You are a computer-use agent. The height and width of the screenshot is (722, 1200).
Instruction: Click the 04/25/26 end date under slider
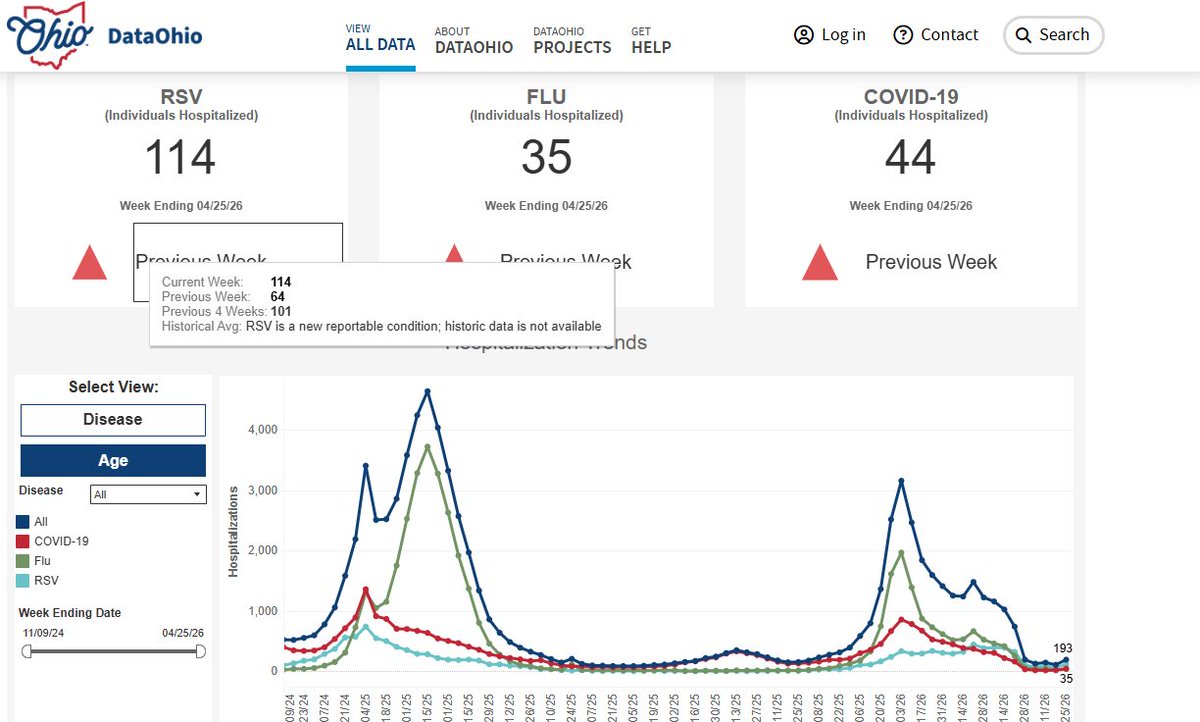pyautogui.click(x=183, y=633)
